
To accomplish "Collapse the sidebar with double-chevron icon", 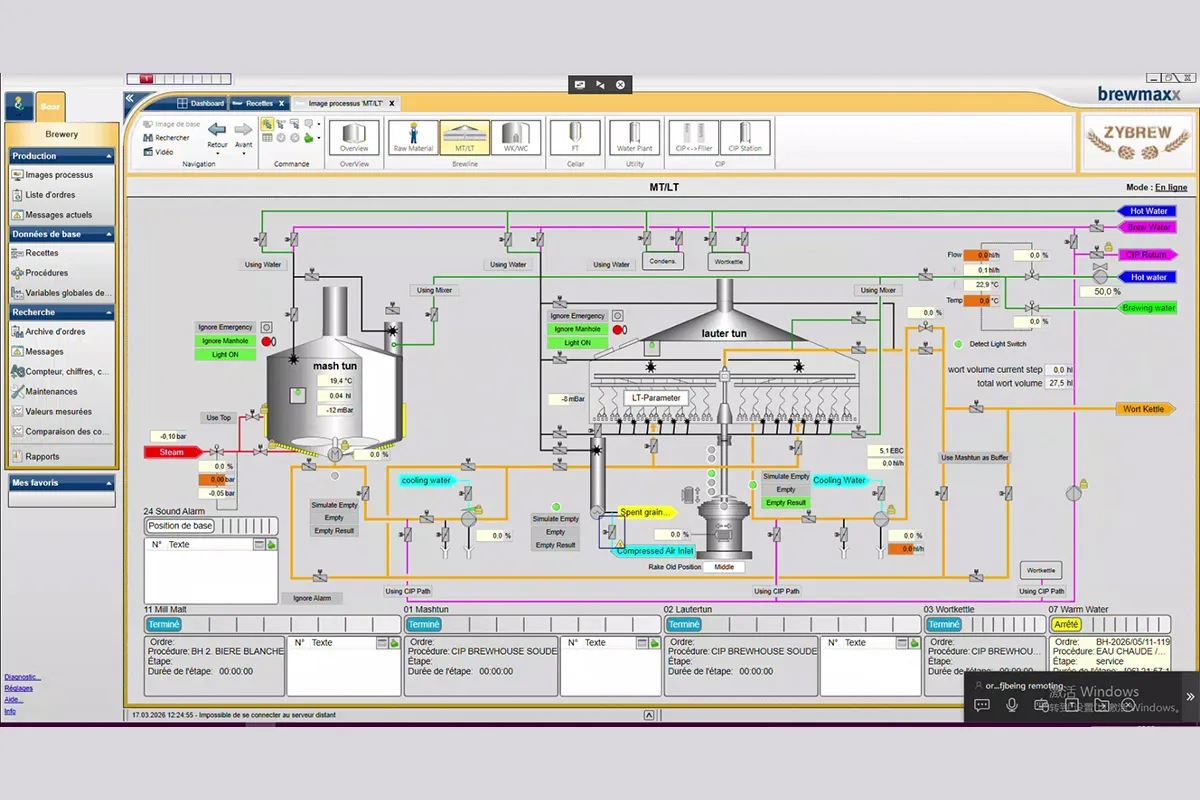I will click(x=129, y=98).
